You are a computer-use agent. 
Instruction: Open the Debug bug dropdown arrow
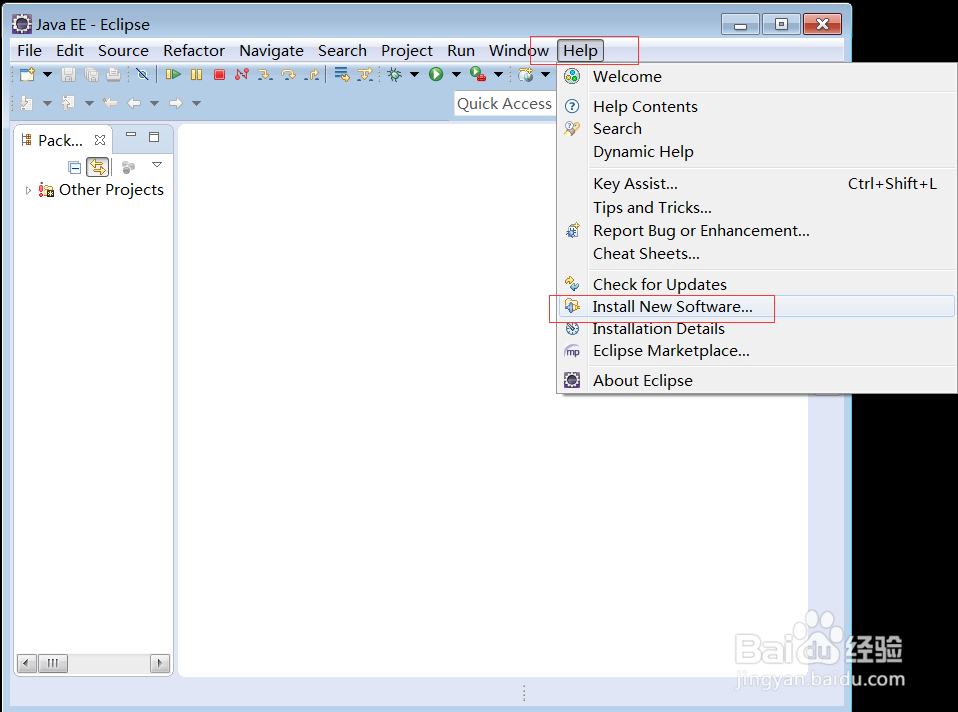click(414, 75)
